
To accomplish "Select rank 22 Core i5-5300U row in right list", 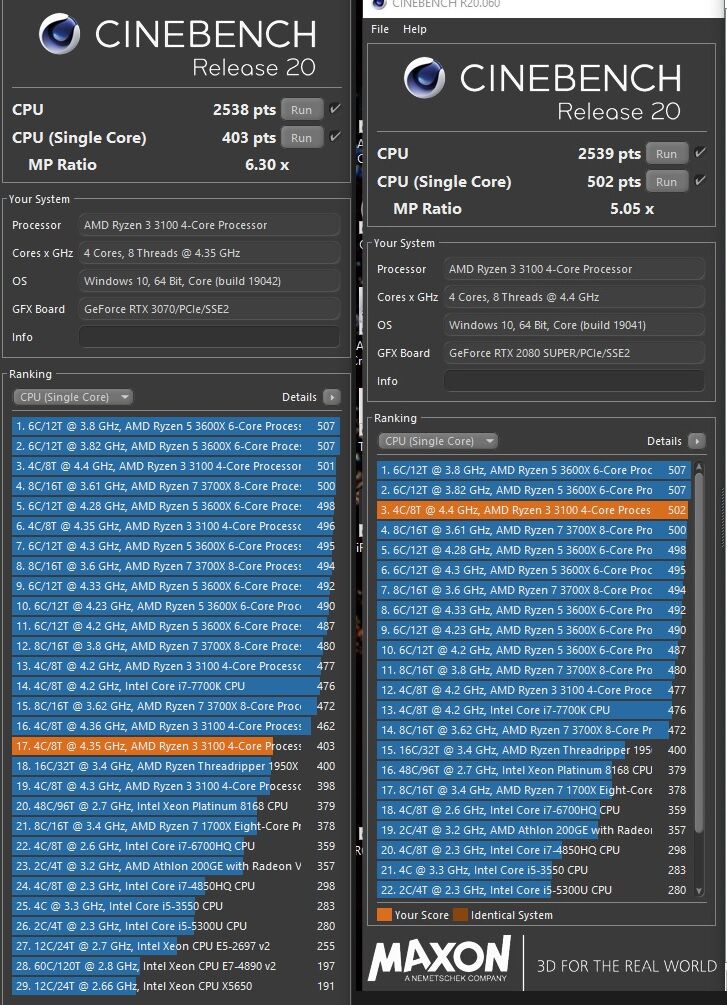I will pos(533,890).
